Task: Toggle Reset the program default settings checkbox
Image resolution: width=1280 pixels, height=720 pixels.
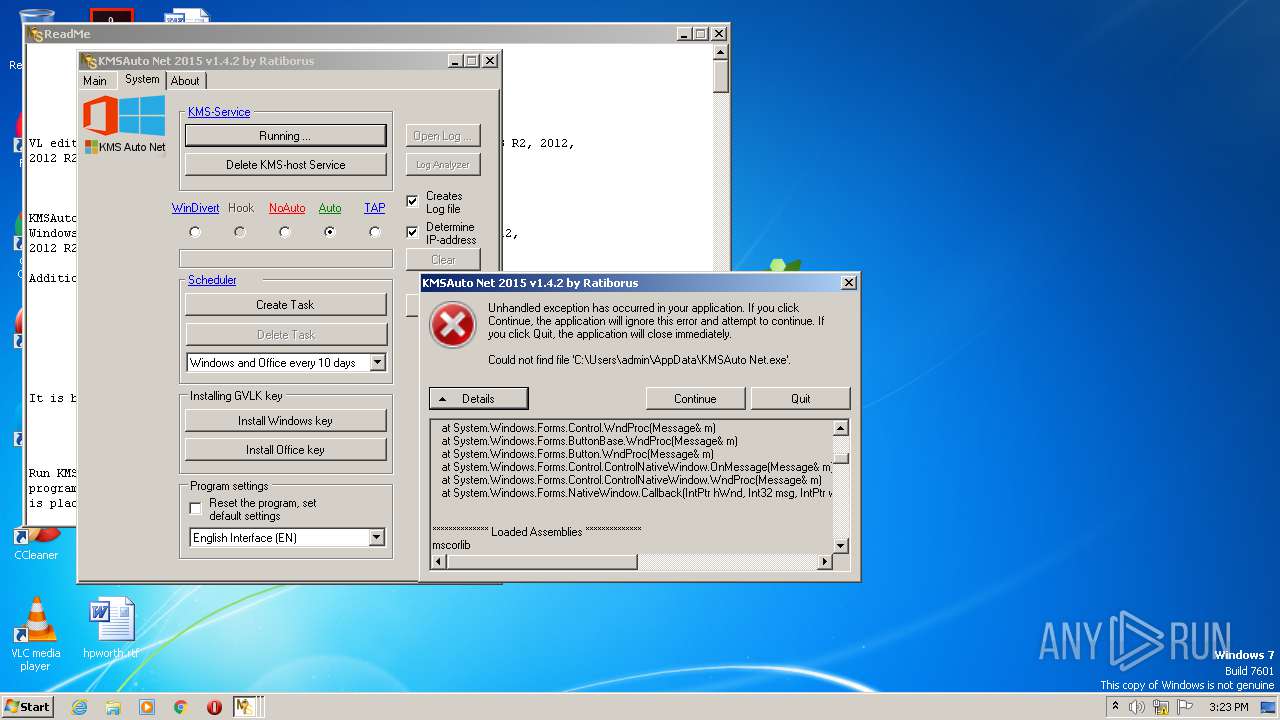Action: click(195, 509)
